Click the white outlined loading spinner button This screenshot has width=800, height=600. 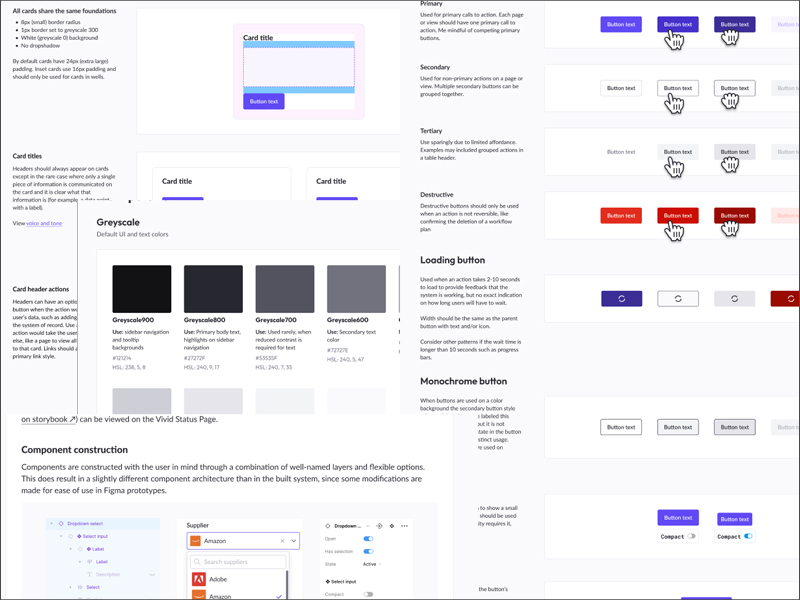coord(678,299)
